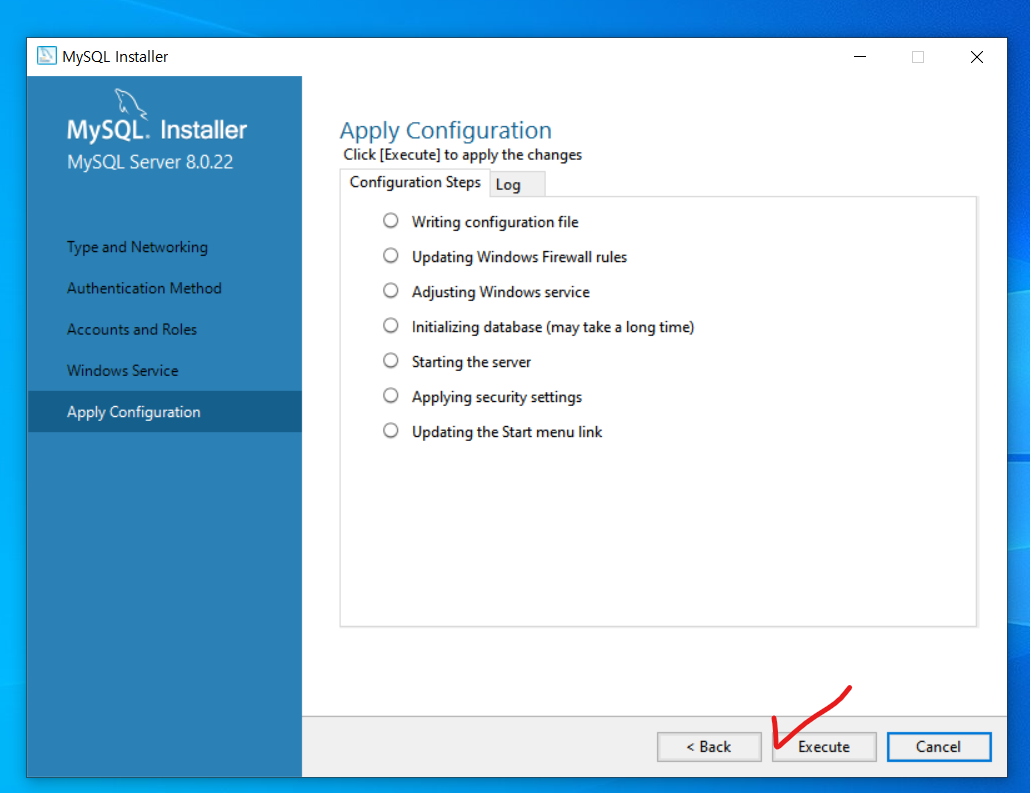Image resolution: width=1030 pixels, height=793 pixels.
Task: Click the 'Adjusting Windows service' text
Action: tap(501, 292)
